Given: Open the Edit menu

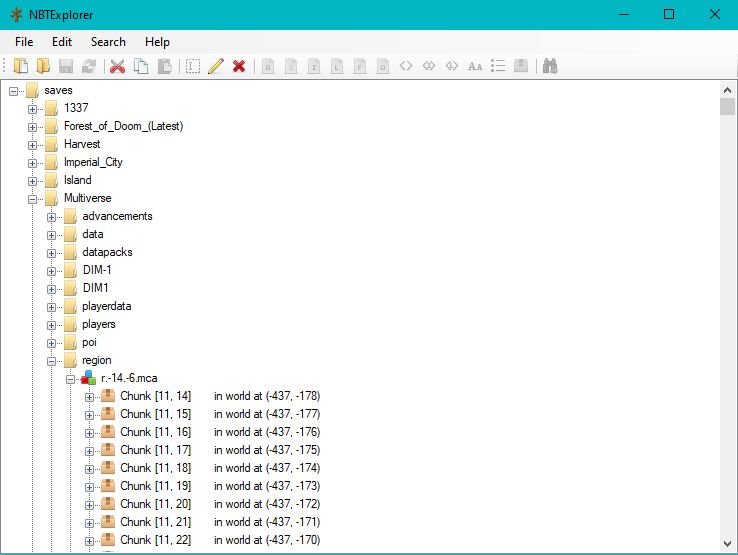Looking at the screenshot, I should (62, 42).
